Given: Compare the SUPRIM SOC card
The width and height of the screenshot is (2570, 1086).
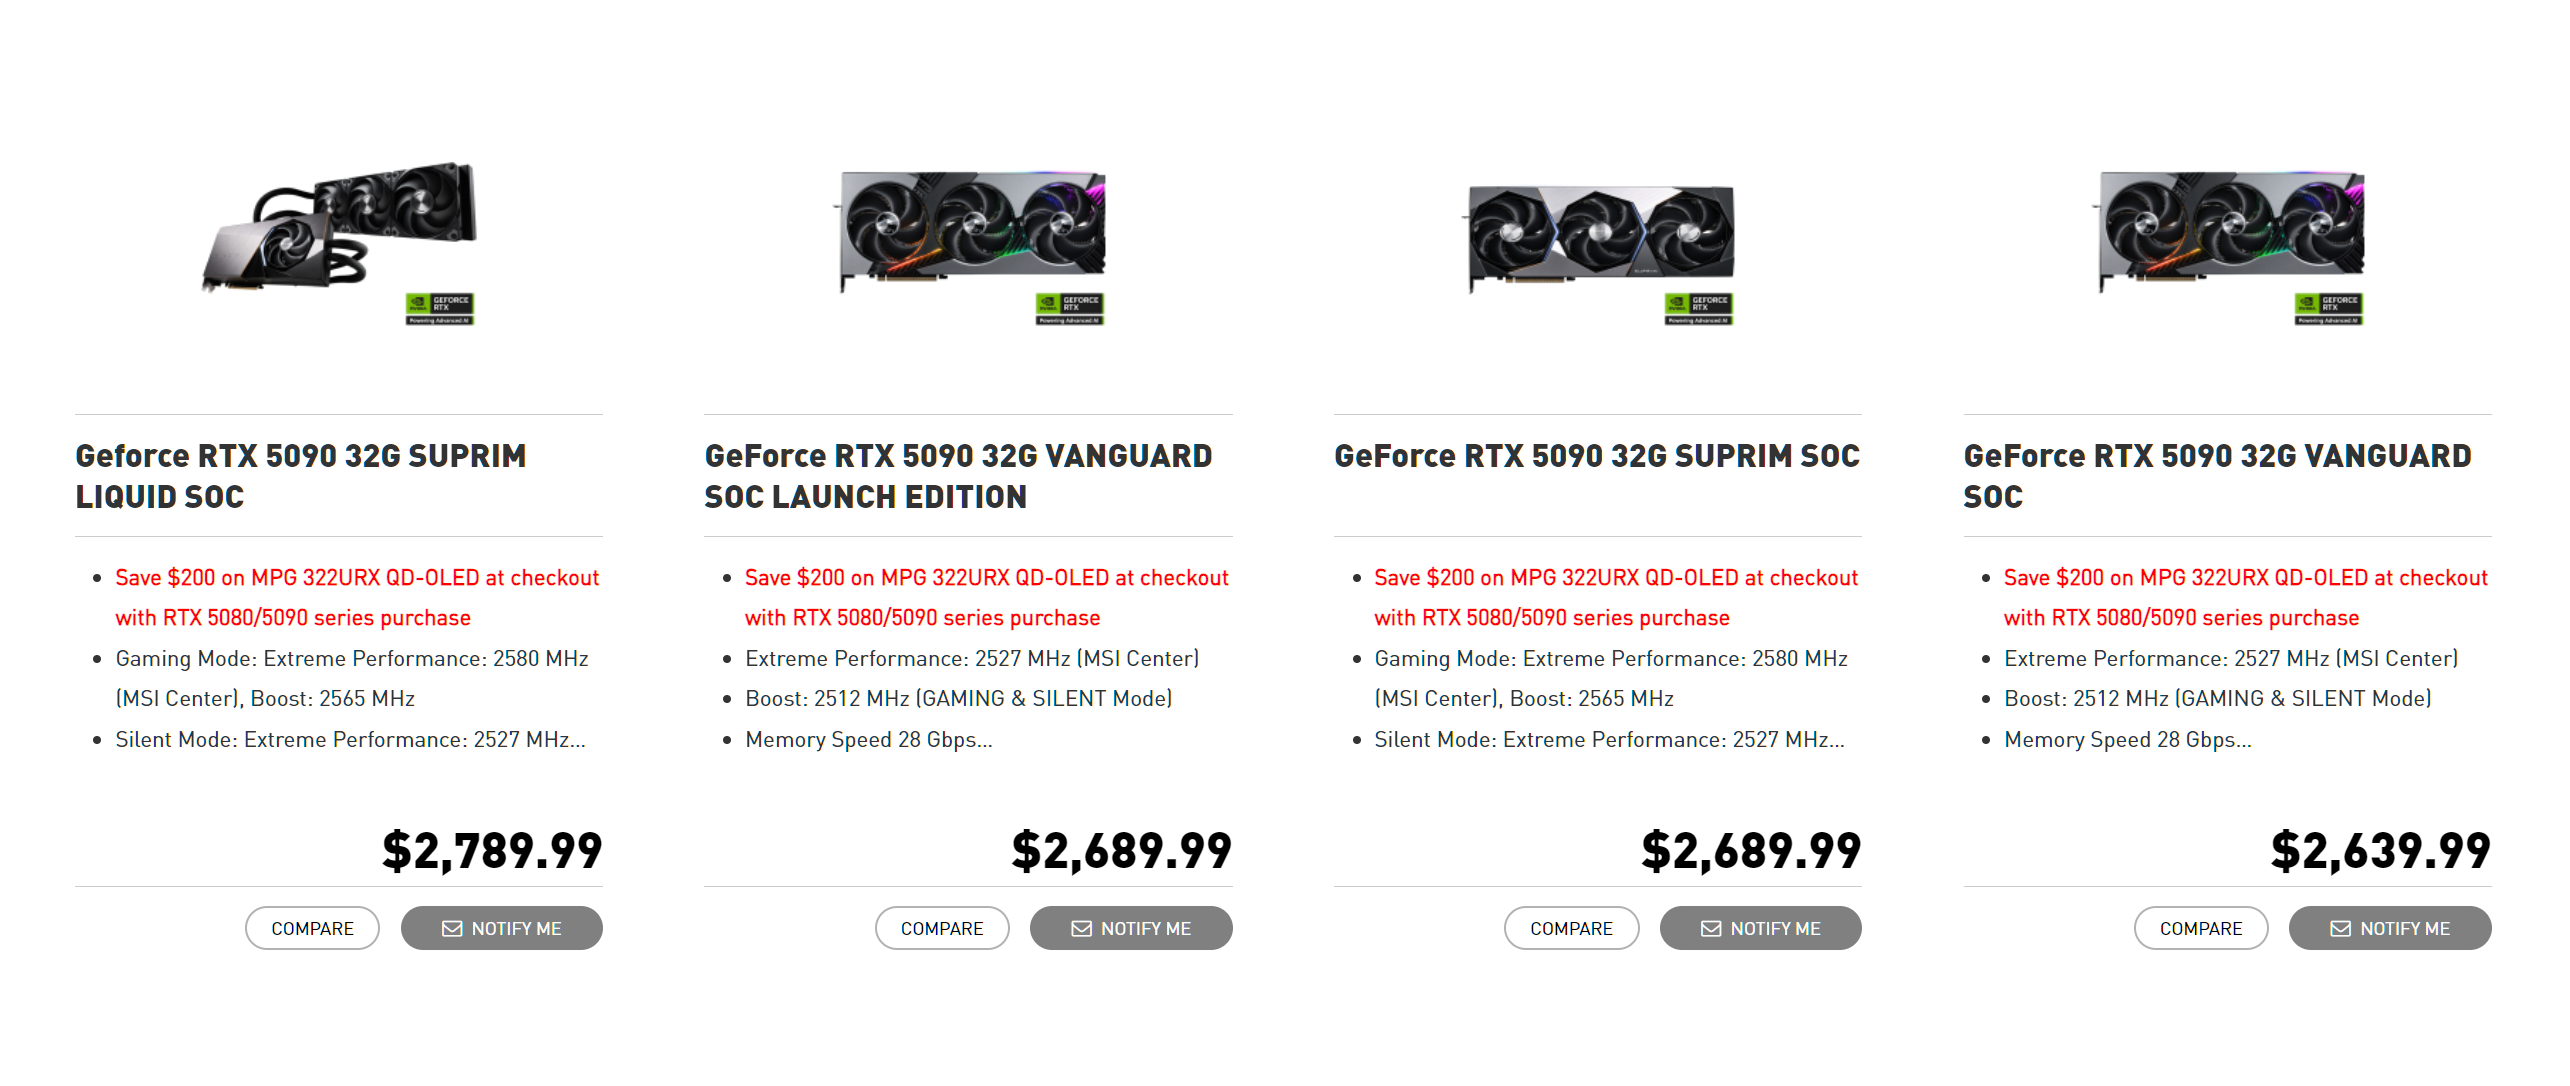Looking at the screenshot, I should (x=1571, y=929).
